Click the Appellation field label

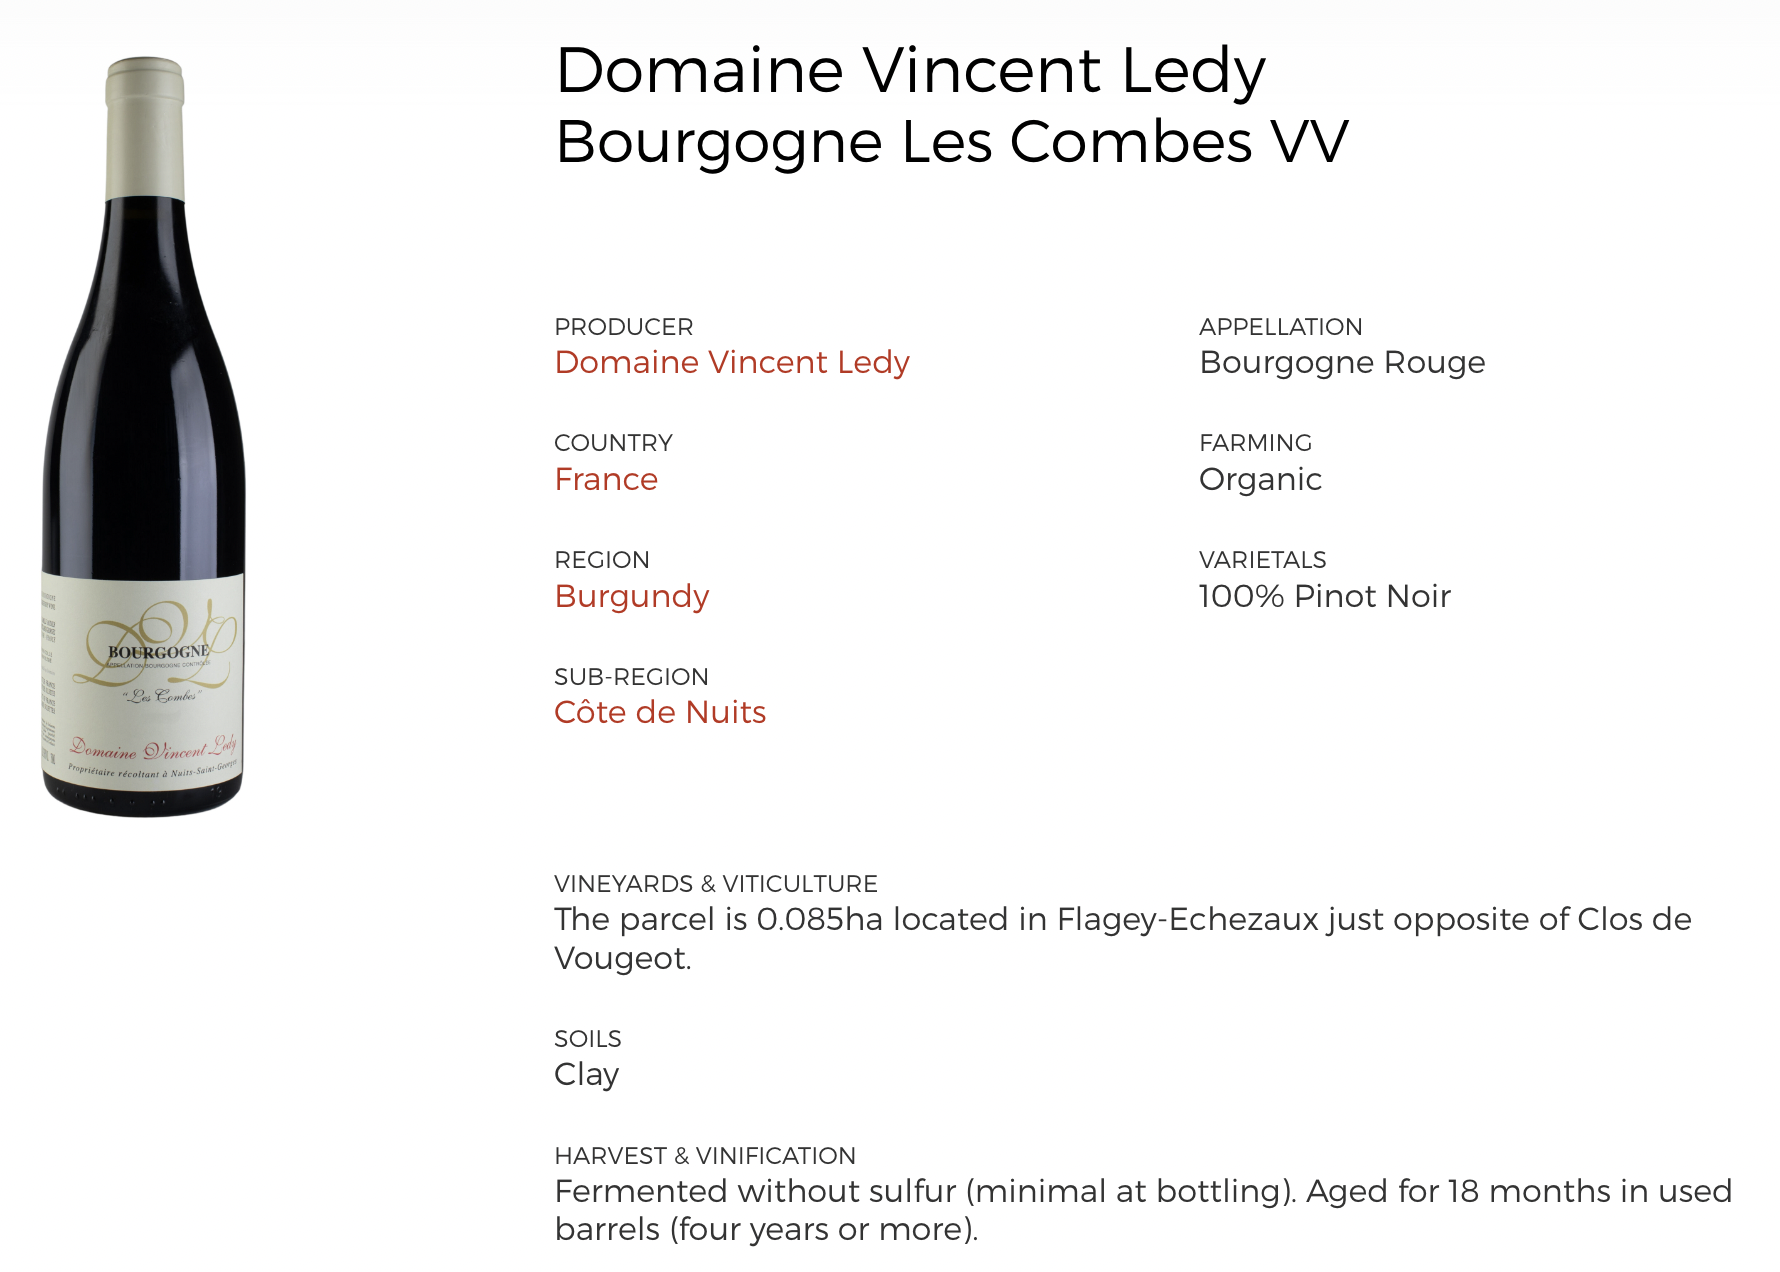[x=1280, y=327]
